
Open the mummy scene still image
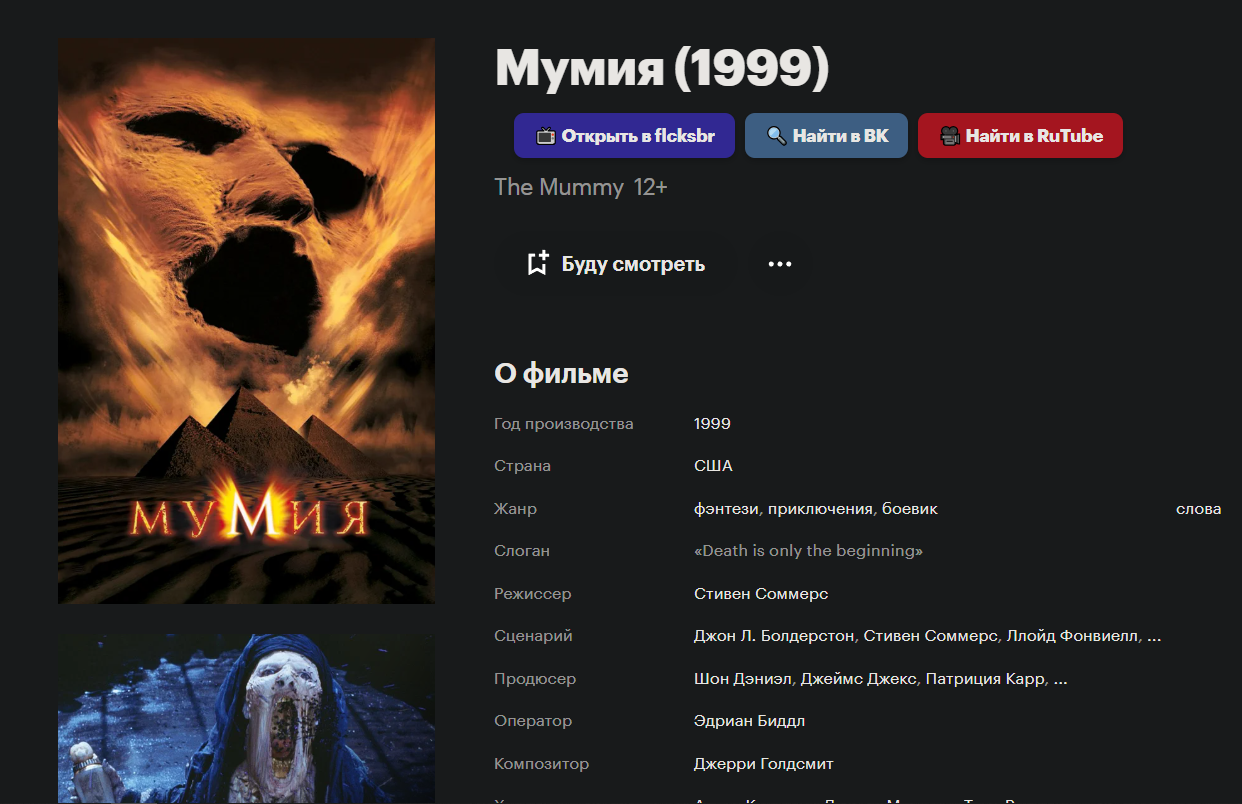[x=246, y=718]
